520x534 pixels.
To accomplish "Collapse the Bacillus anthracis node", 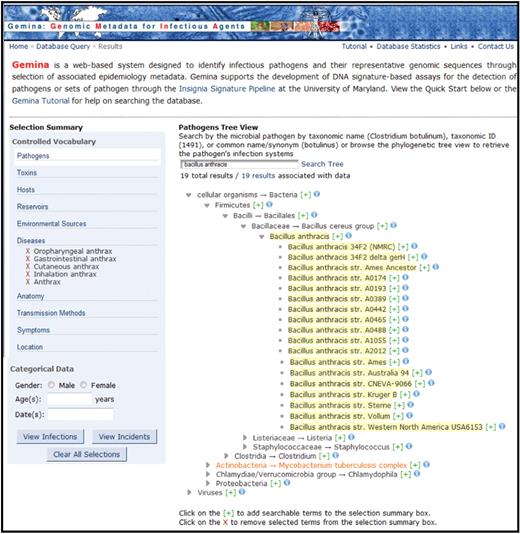I will (x=261, y=237).
